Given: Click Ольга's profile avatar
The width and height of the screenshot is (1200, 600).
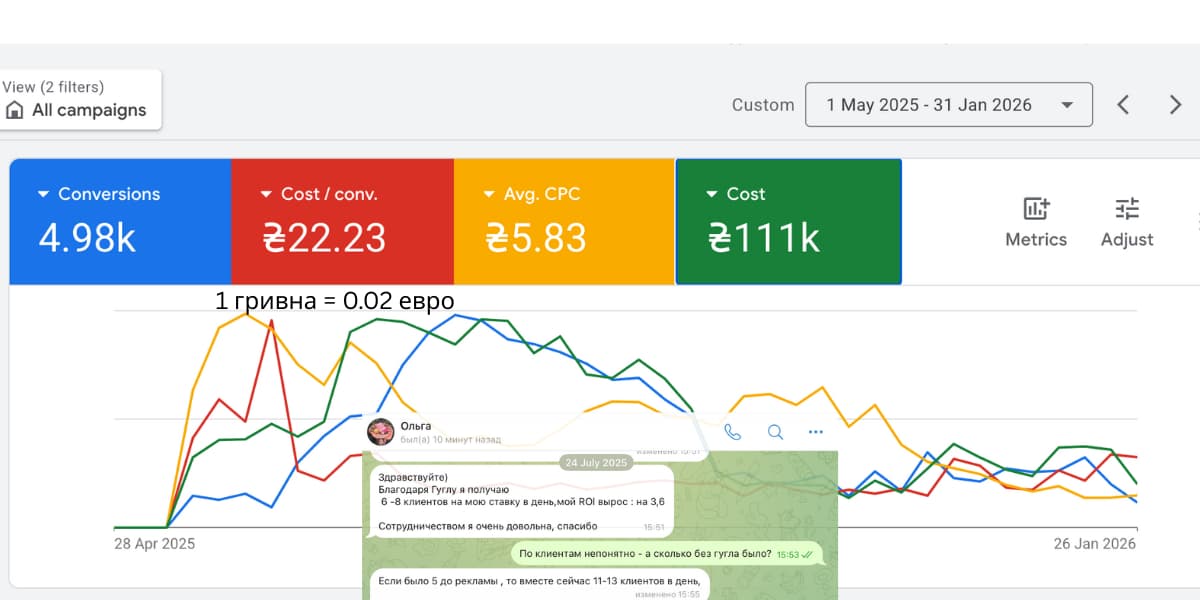Looking at the screenshot, I should point(380,432).
